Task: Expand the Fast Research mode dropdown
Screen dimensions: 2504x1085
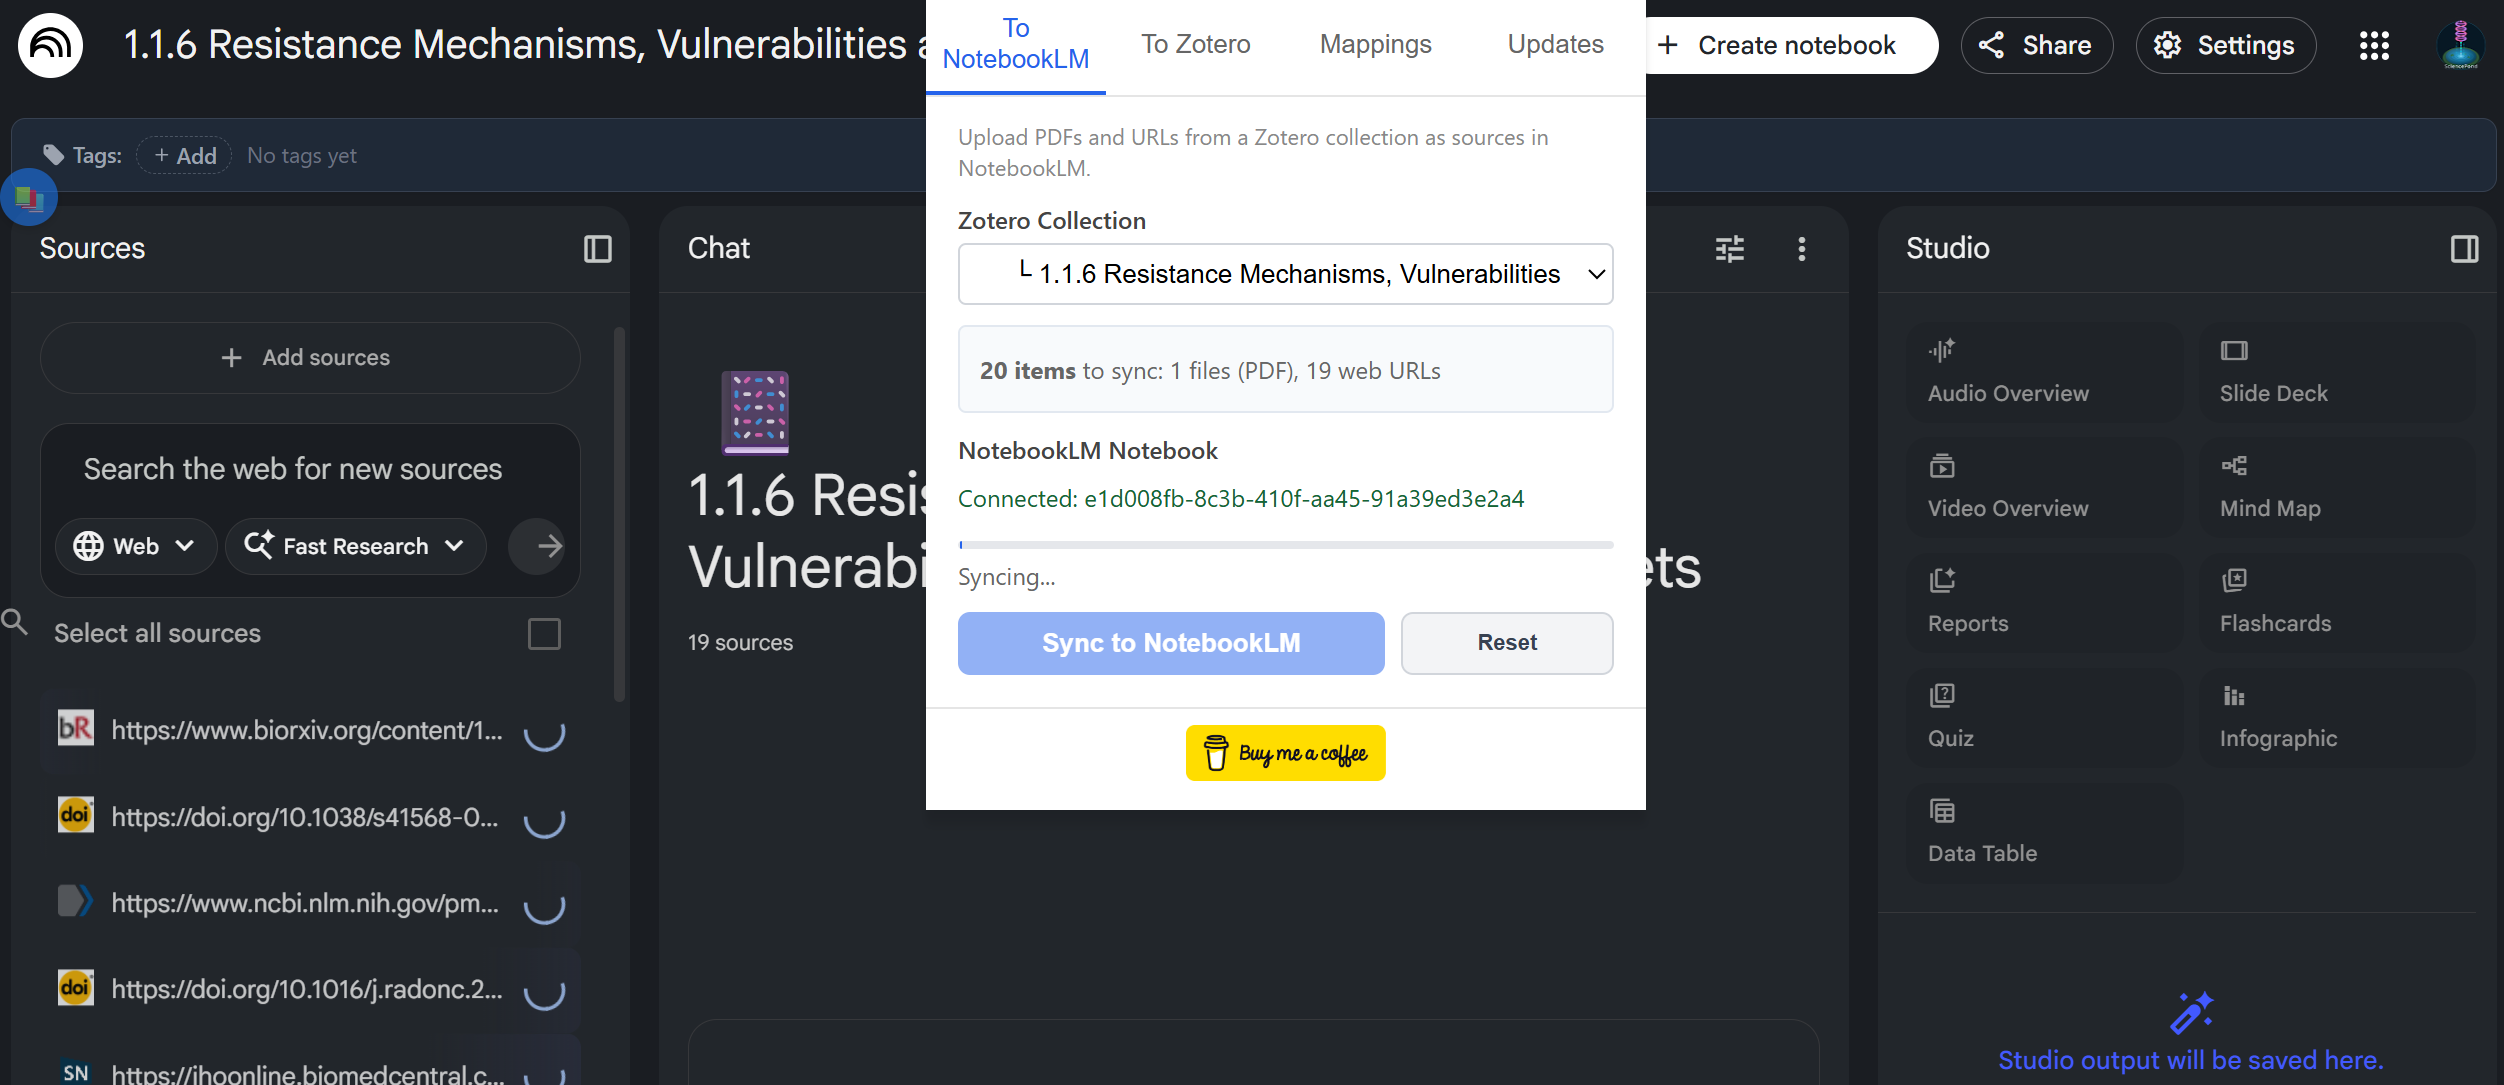Action: click(355, 546)
